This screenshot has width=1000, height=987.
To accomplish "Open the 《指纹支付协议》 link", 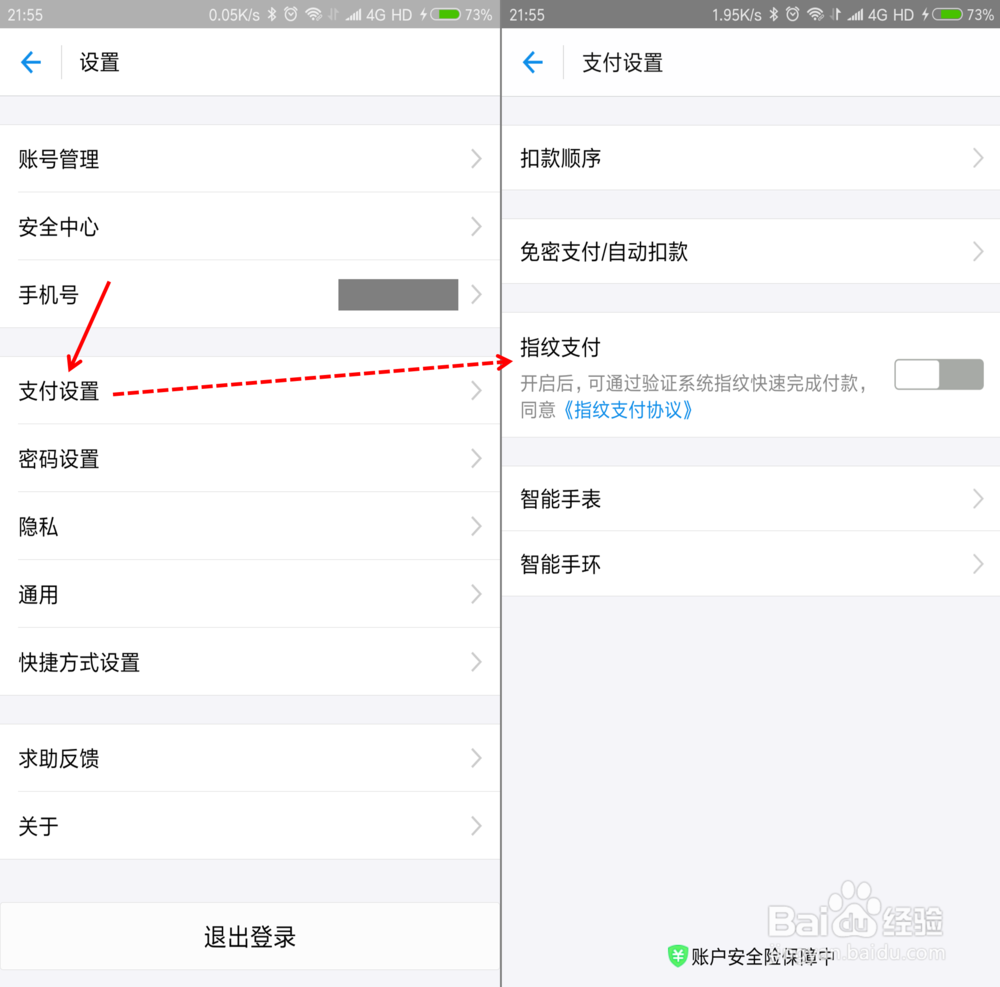I will click(x=626, y=410).
